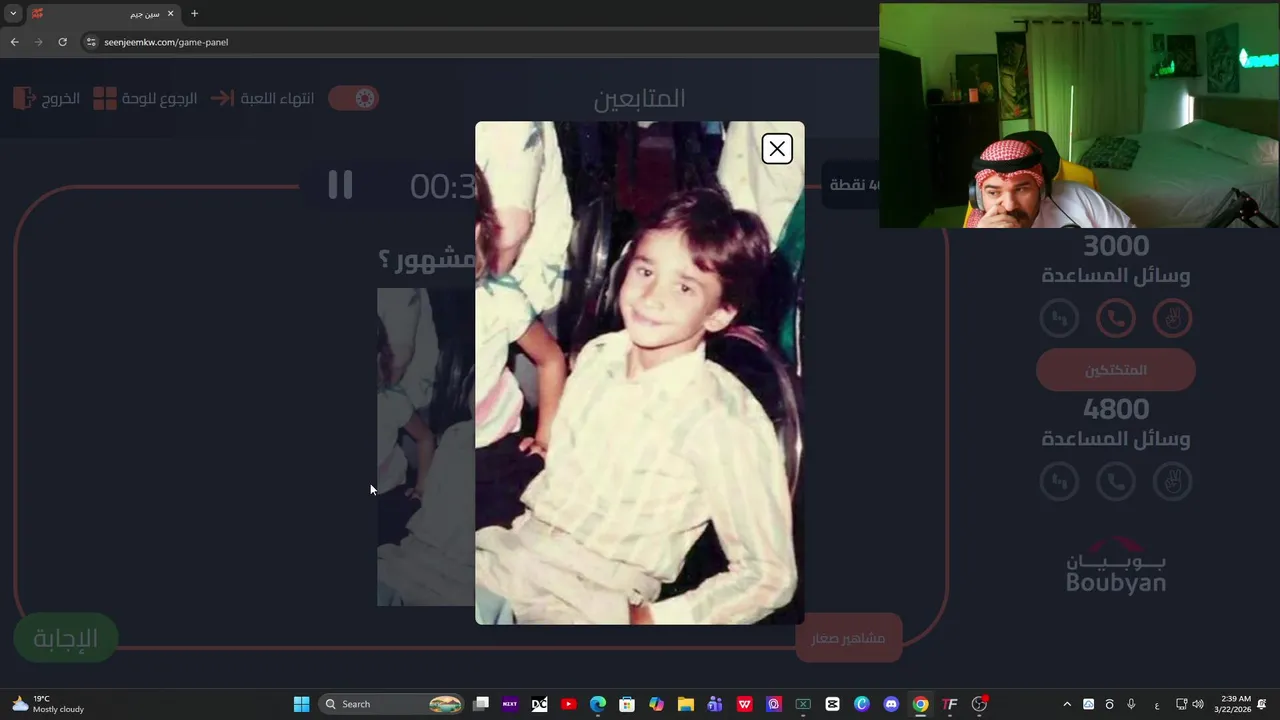
Task: Open network settings from tray
Action: click(1181, 704)
